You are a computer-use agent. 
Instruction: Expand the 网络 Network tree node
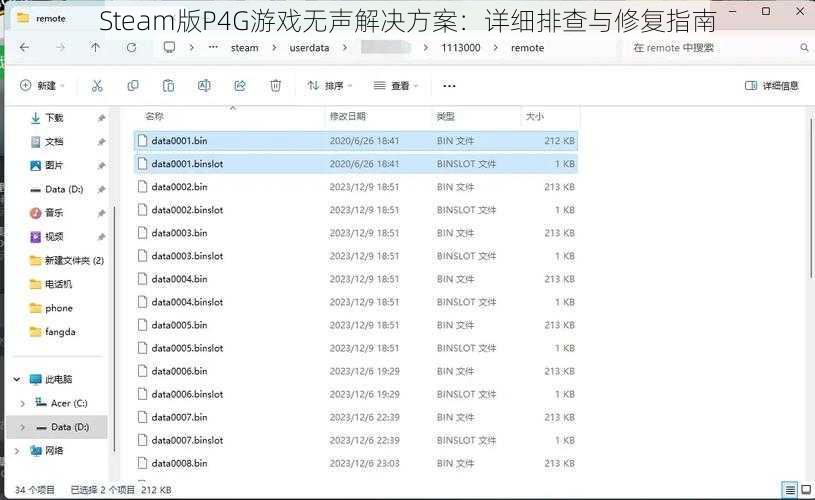coord(17,451)
